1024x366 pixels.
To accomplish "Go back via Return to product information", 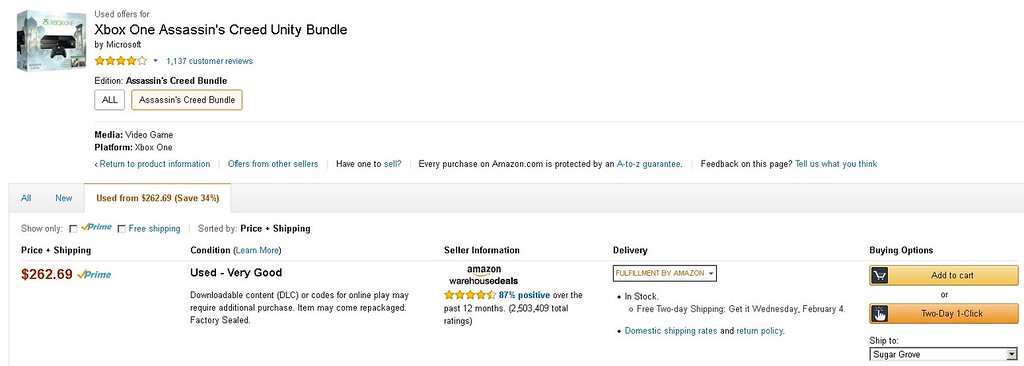I will (153, 164).
